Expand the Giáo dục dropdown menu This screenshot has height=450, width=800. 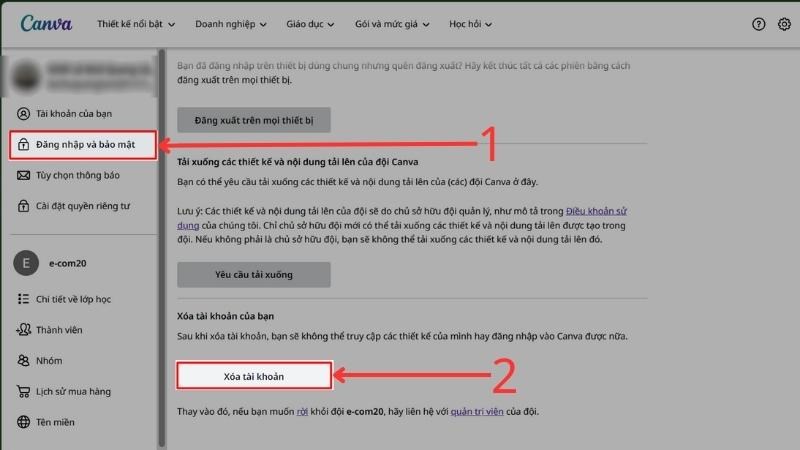(x=310, y=24)
